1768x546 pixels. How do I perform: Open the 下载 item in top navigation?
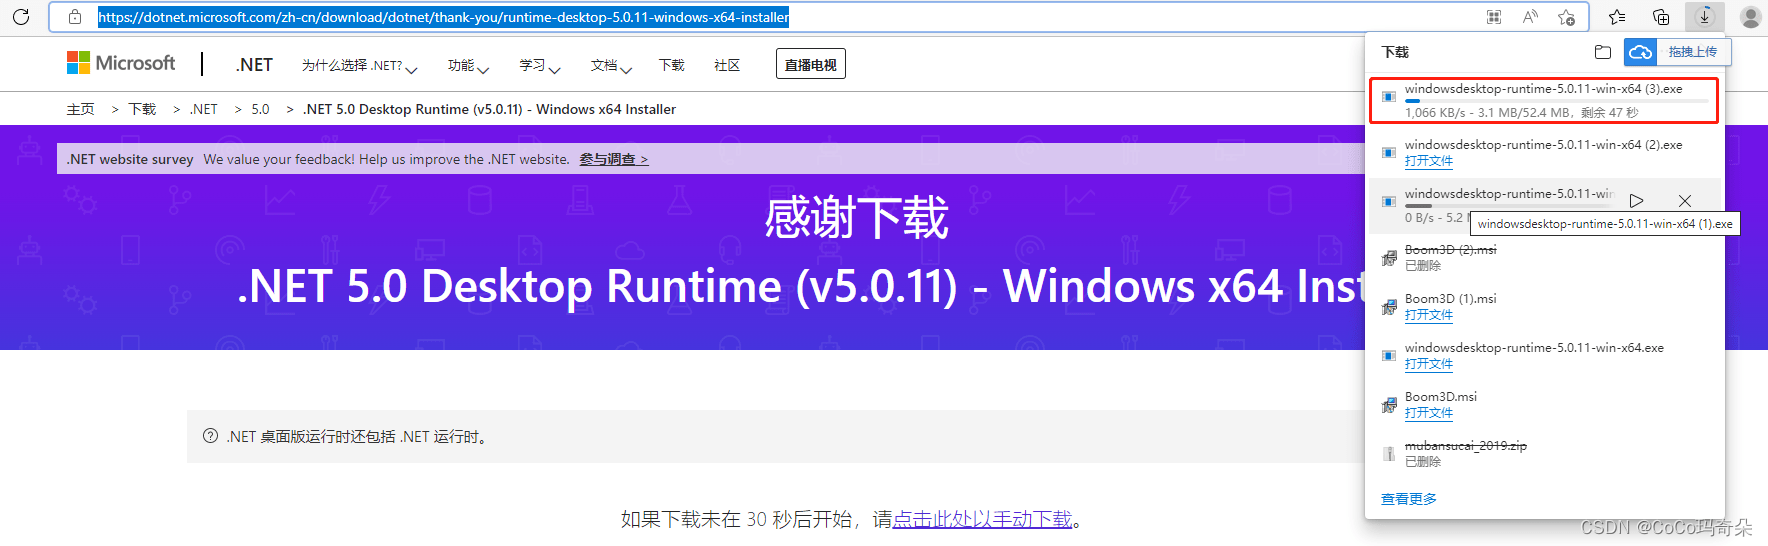coord(671,66)
